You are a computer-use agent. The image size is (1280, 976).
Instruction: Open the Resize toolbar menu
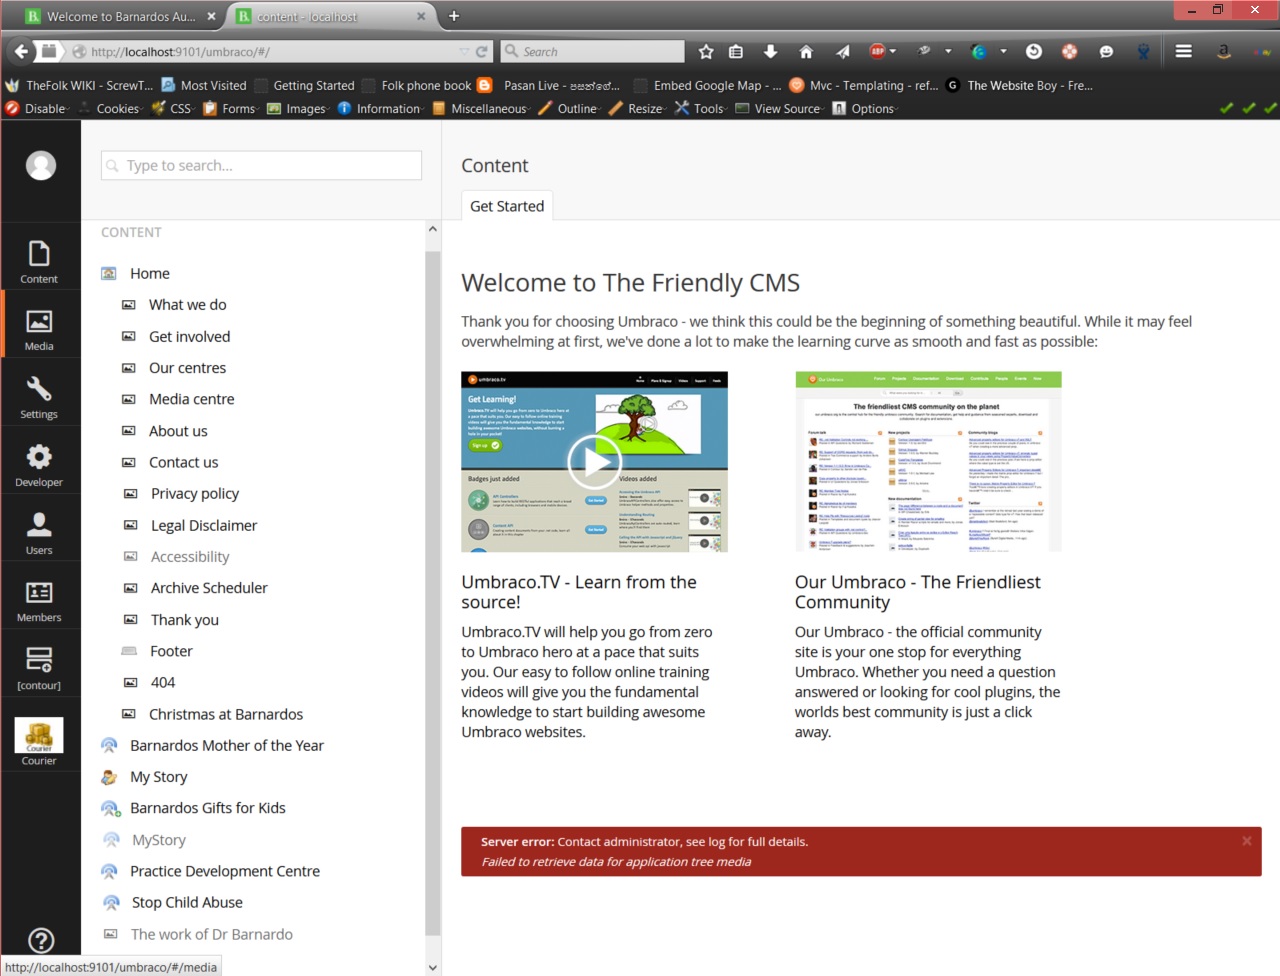coord(637,108)
